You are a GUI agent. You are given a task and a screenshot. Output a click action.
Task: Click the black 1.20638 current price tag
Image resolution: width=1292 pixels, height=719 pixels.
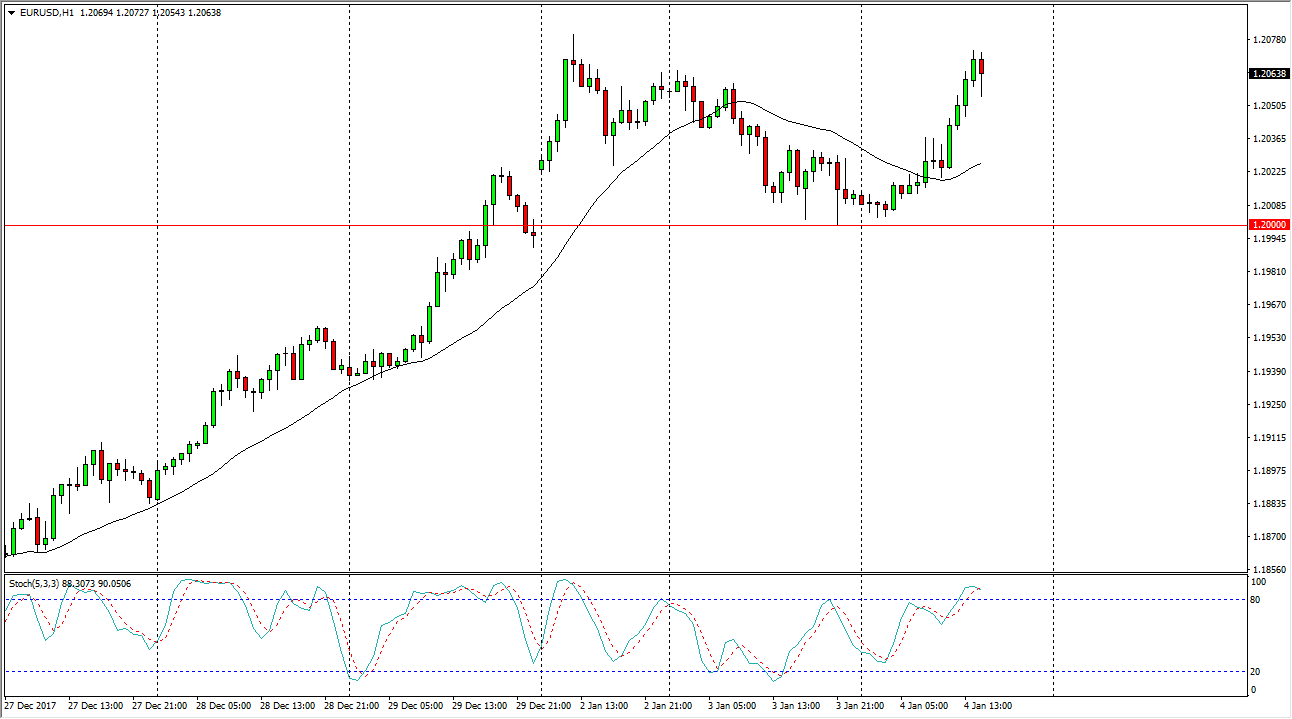point(1269,73)
